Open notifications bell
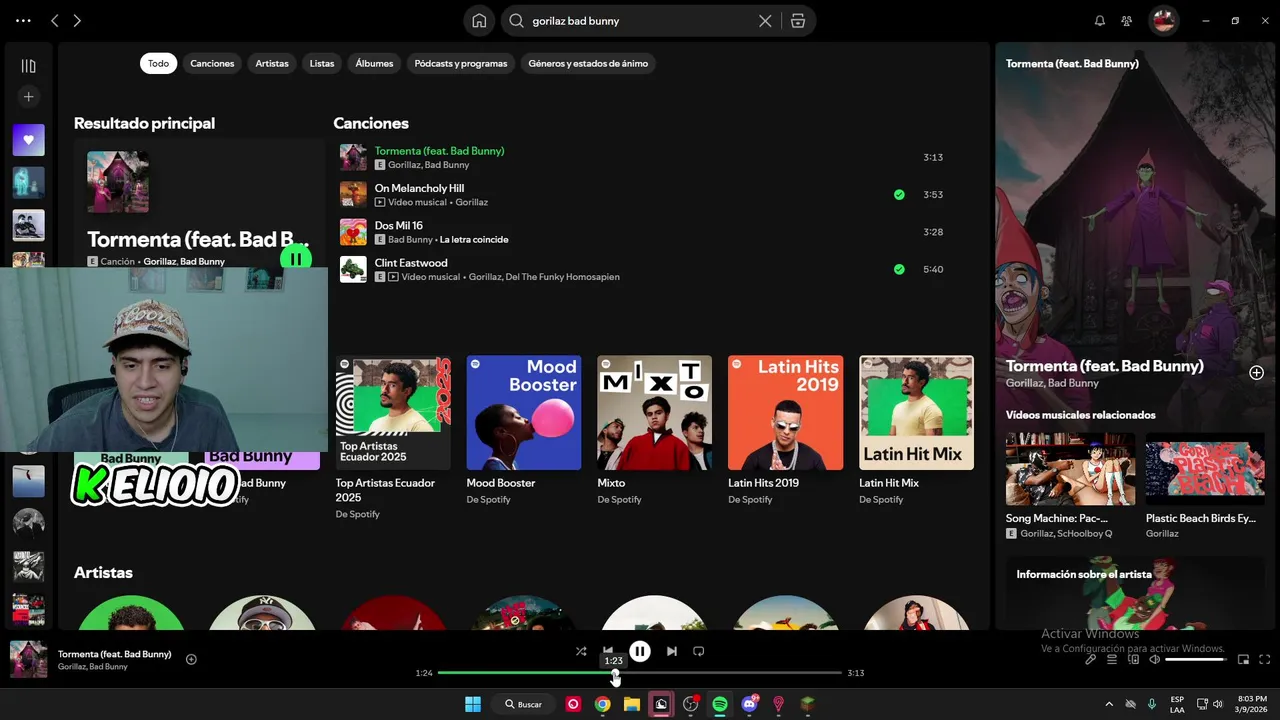 (1100, 20)
